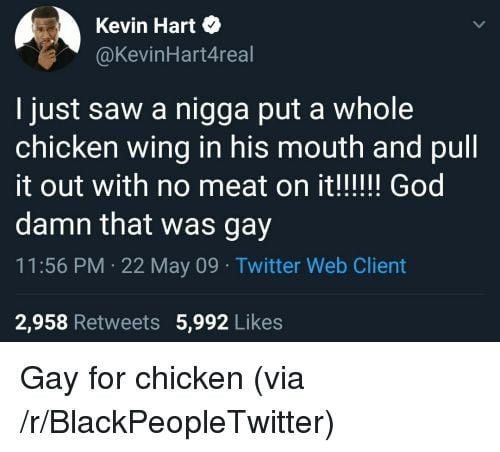Screen dimensions: 500x452
Task: Click the Twitter Web Client source link
Action: (321, 266)
